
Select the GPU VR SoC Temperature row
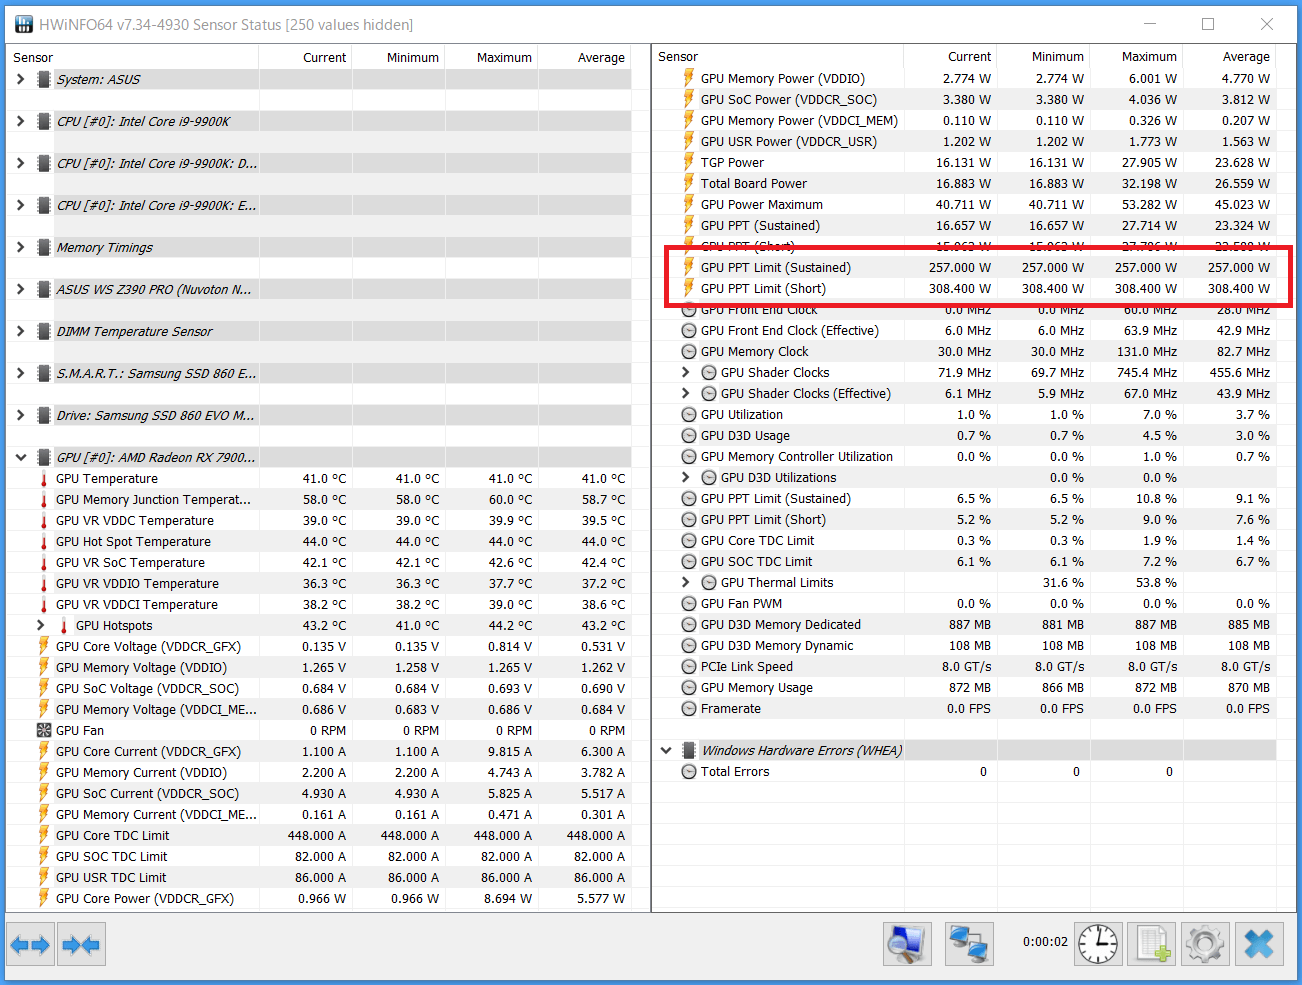(x=320, y=562)
